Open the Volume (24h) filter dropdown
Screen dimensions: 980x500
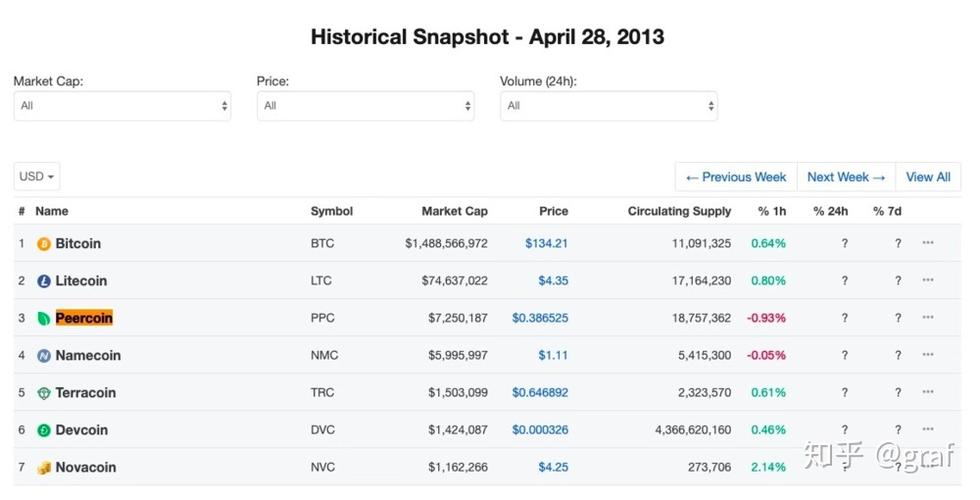[609, 106]
